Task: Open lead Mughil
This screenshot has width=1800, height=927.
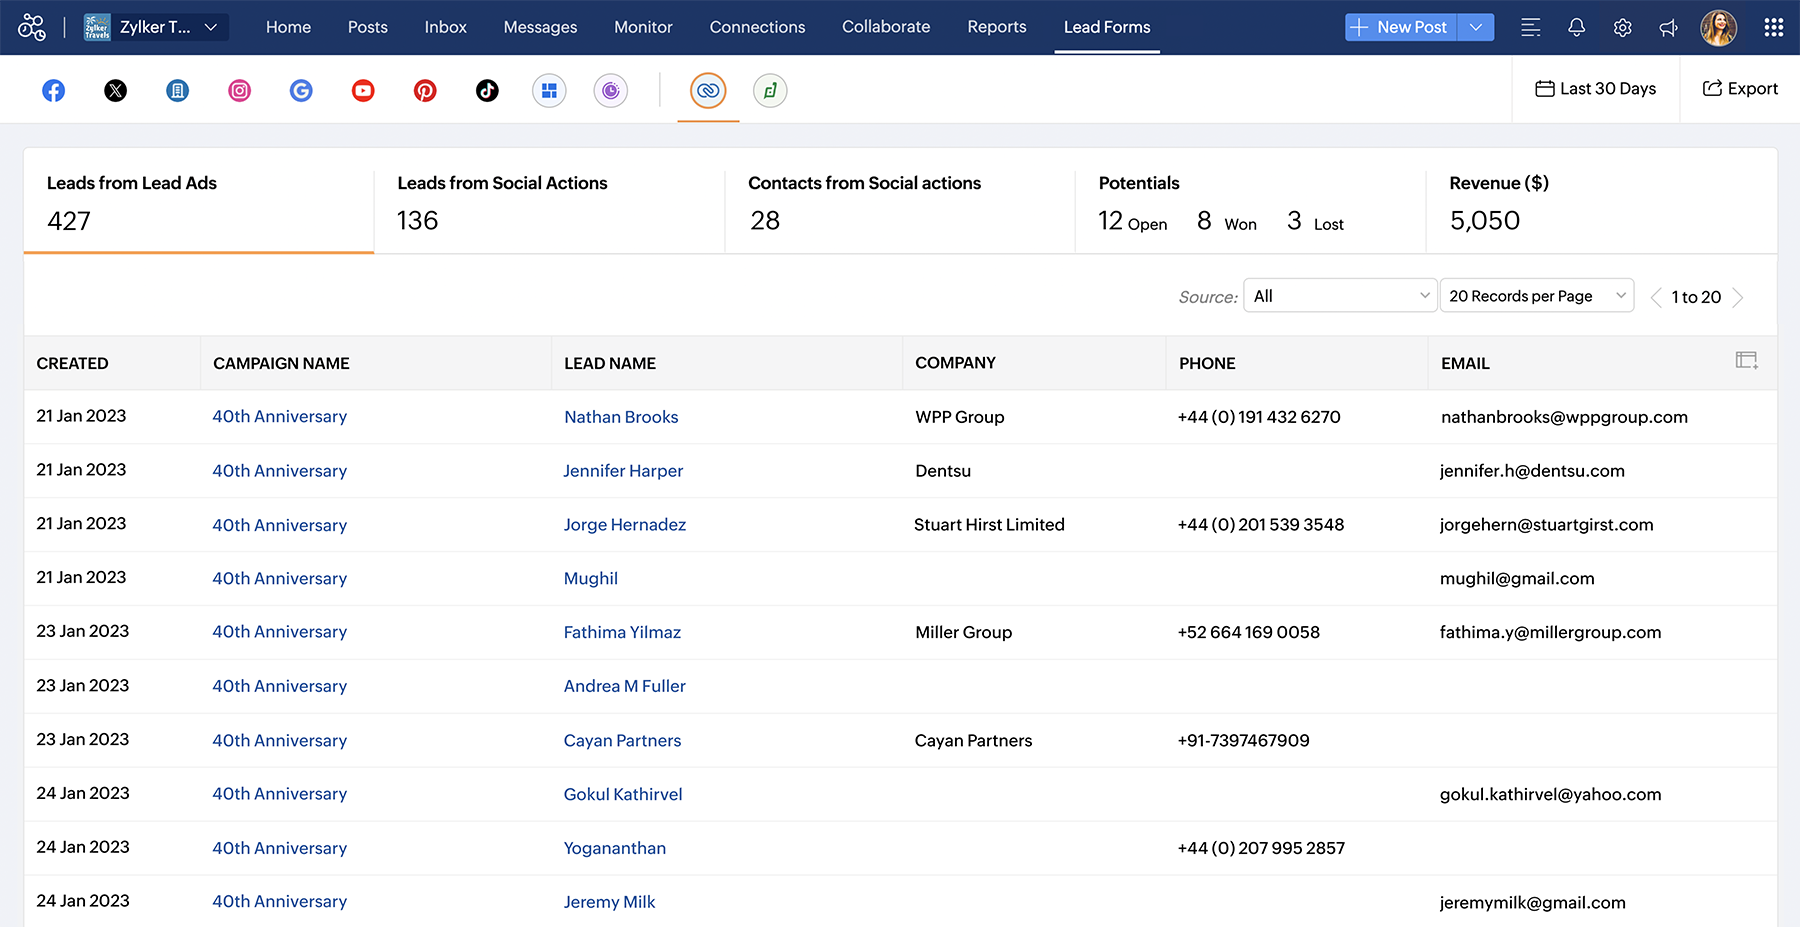Action: tap(591, 579)
